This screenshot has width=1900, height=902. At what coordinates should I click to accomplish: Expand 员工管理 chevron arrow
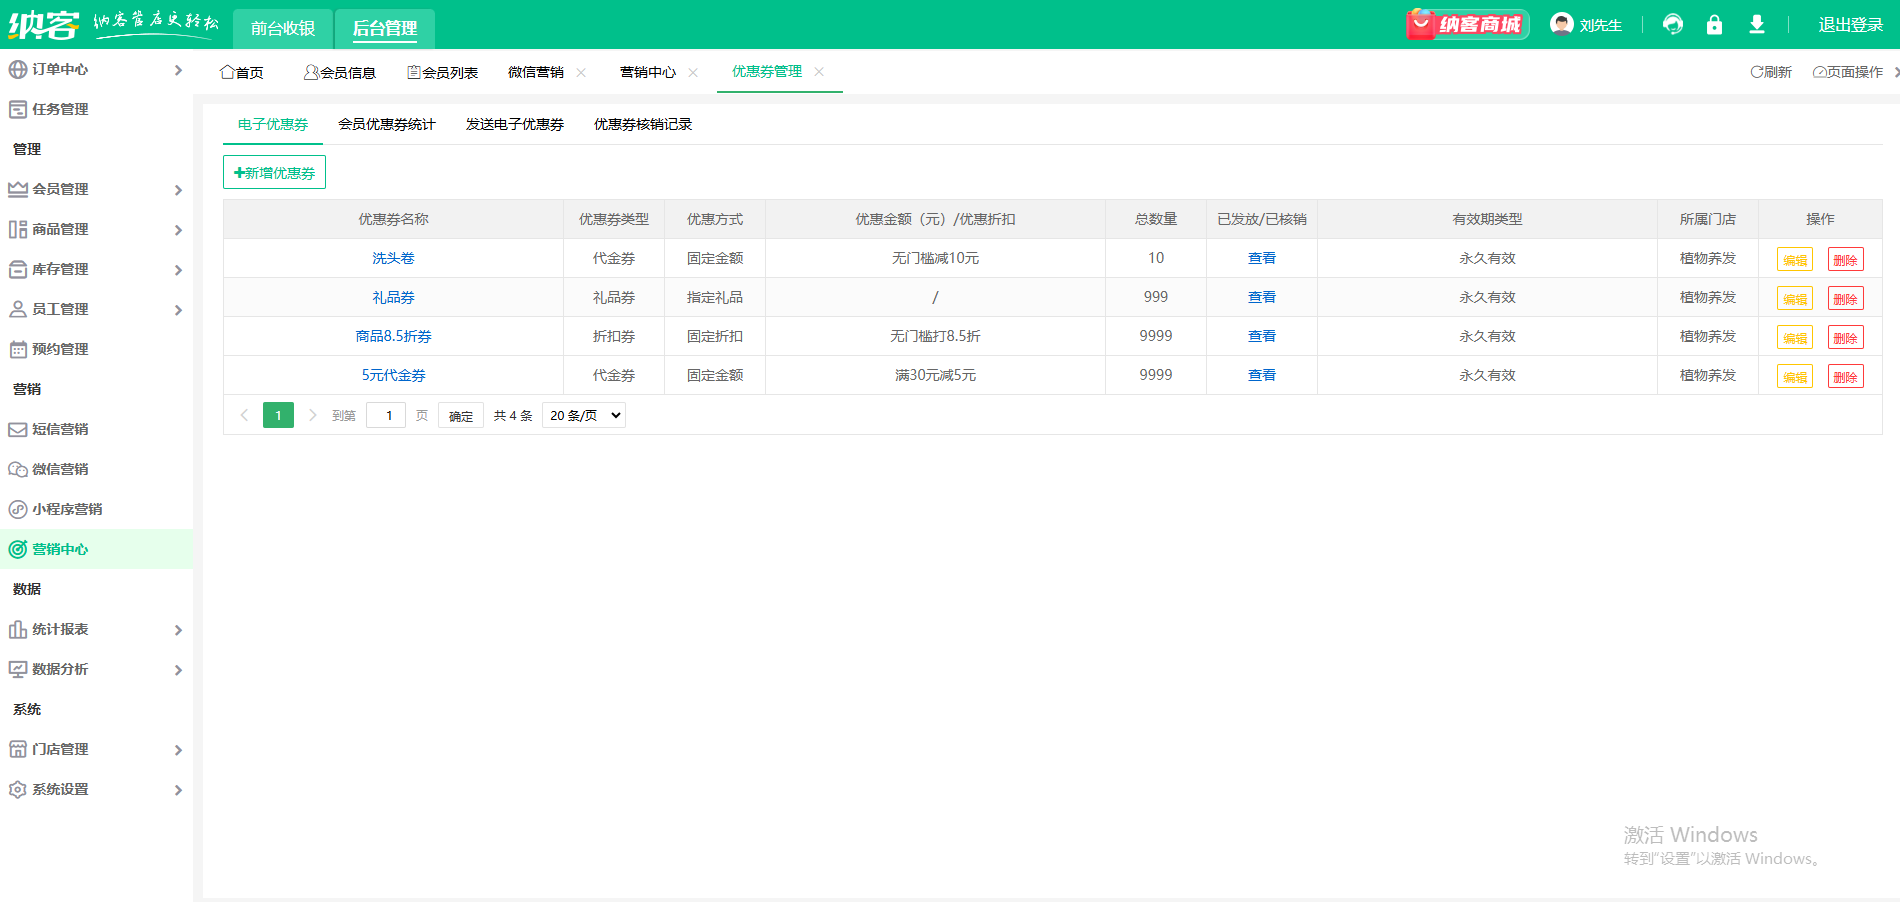(x=178, y=310)
